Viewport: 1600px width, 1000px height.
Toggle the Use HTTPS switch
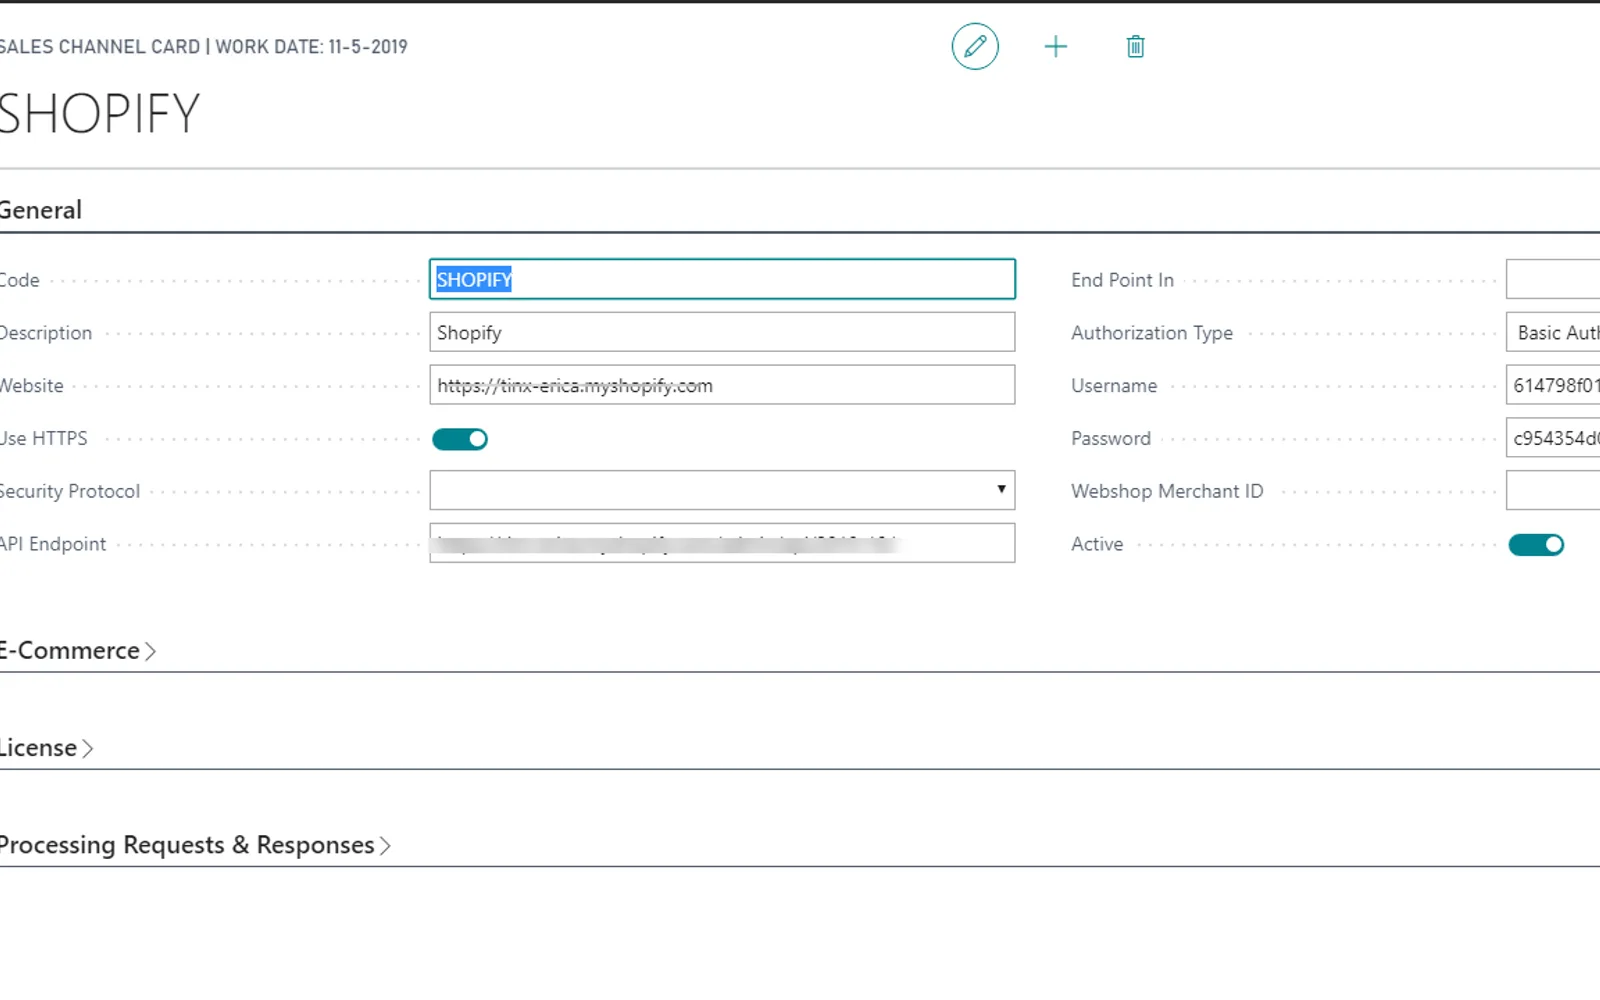(x=460, y=439)
